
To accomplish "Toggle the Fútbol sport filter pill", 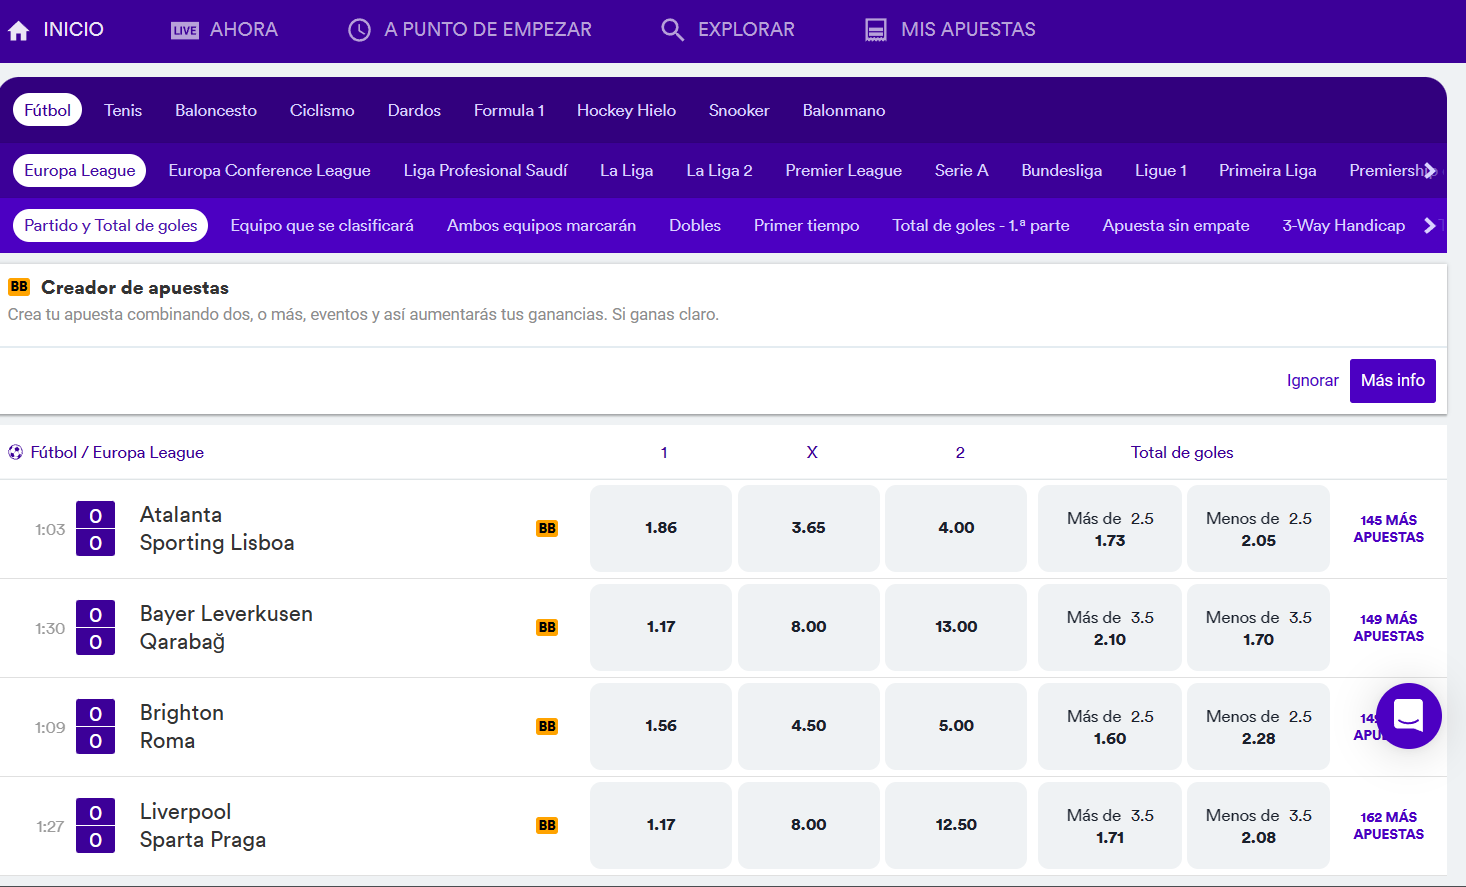I will click(x=47, y=110).
